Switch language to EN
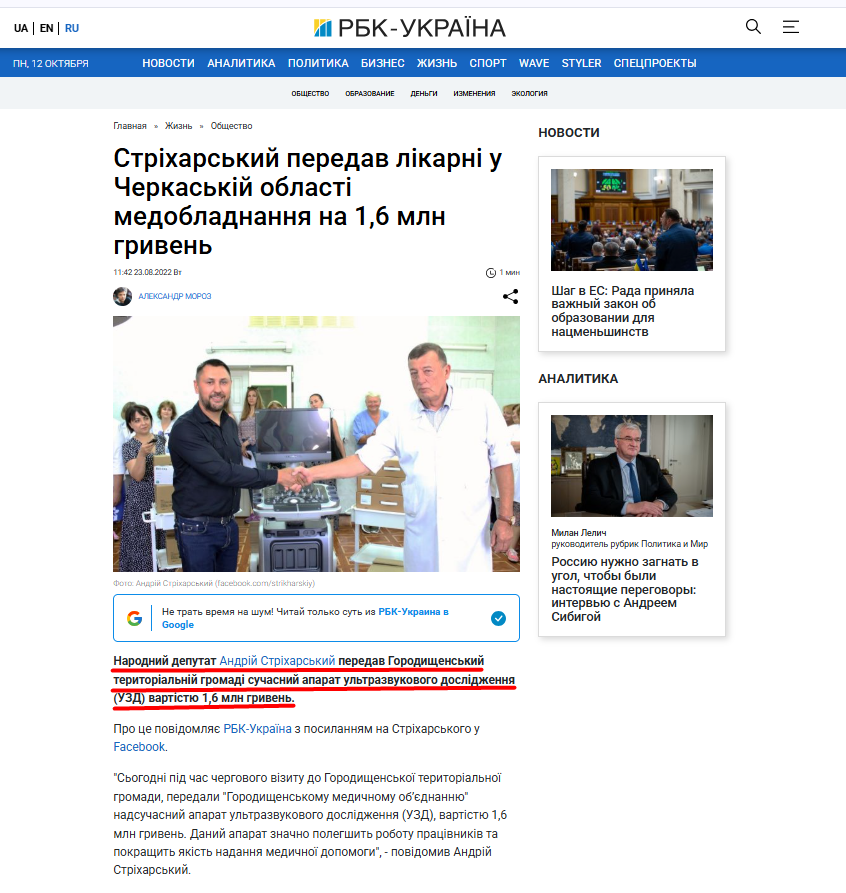 pos(46,28)
